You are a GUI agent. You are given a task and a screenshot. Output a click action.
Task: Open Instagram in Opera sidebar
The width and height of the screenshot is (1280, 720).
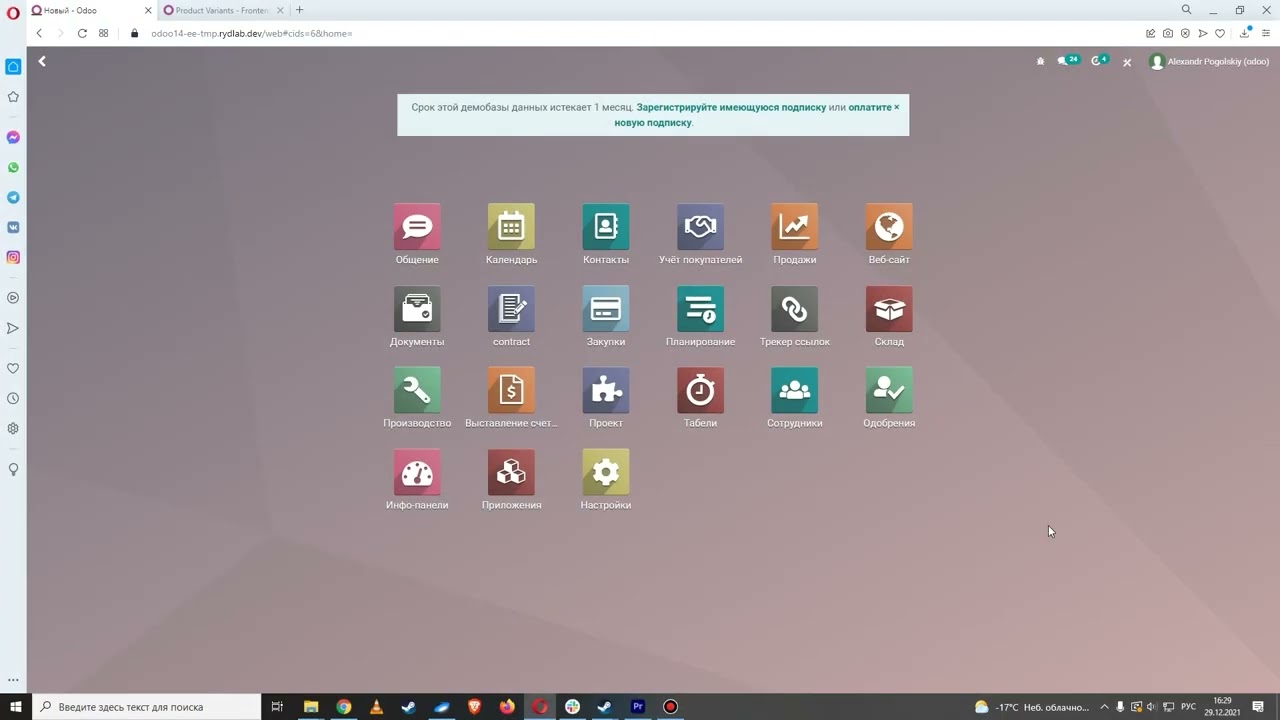point(13,257)
